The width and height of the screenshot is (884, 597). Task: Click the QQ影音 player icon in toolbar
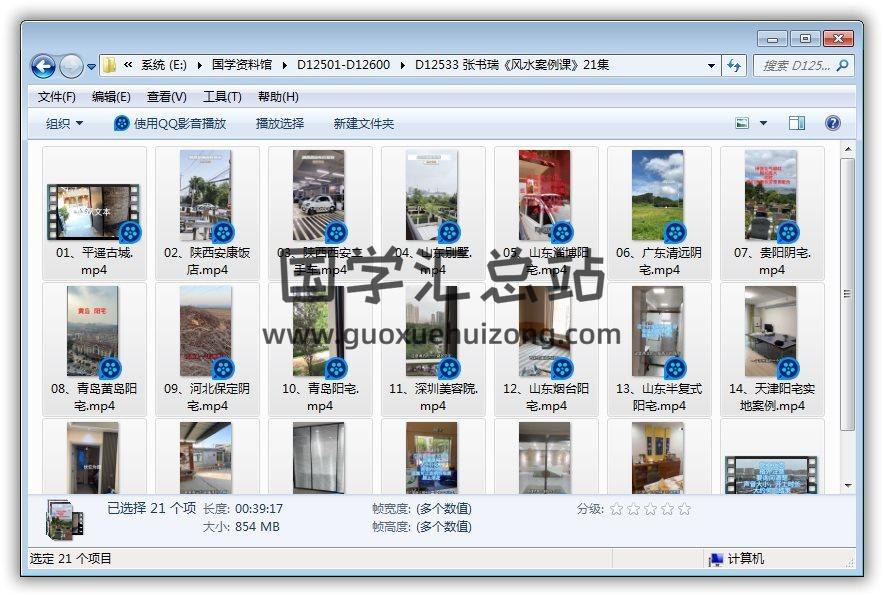pos(122,123)
